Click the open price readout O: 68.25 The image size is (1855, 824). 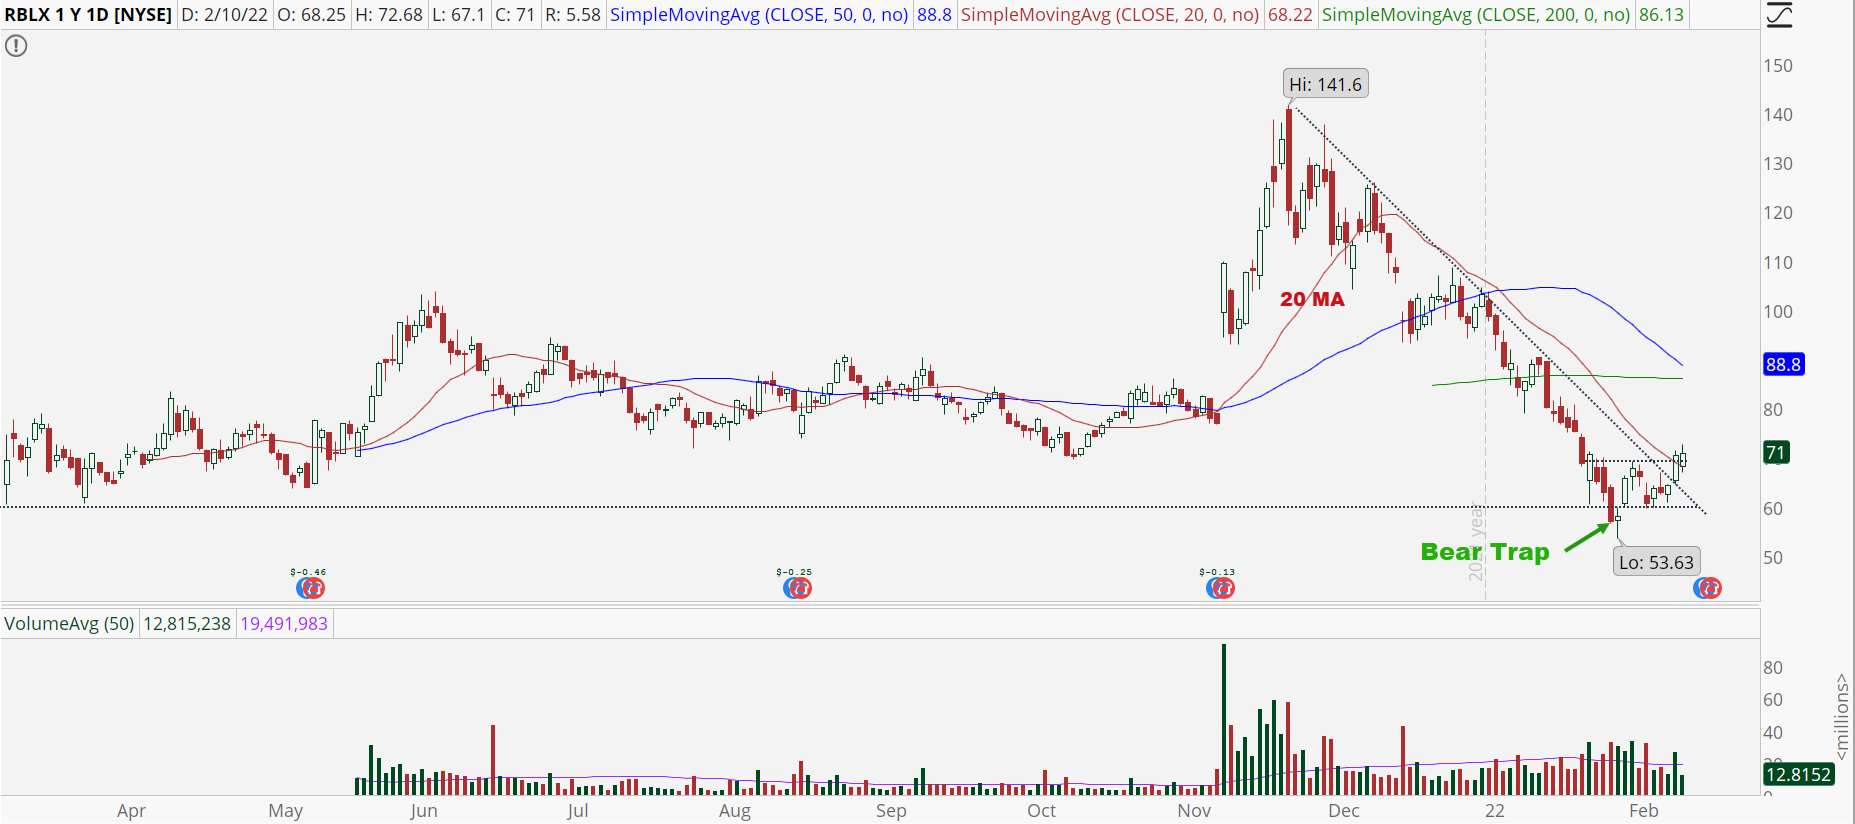[312, 15]
